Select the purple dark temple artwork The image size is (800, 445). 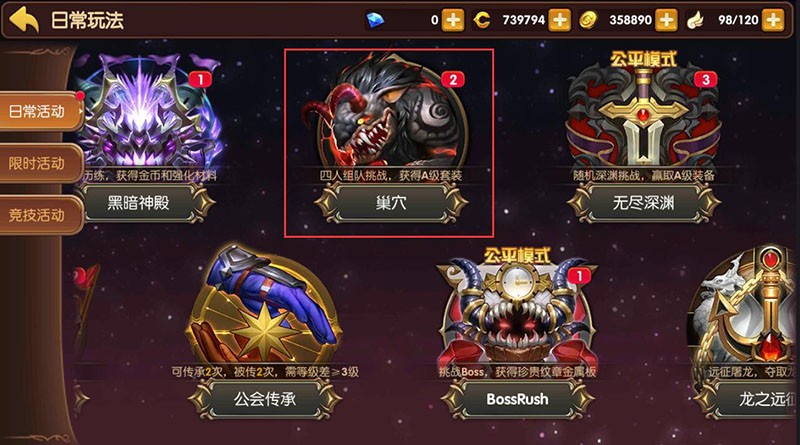point(148,110)
